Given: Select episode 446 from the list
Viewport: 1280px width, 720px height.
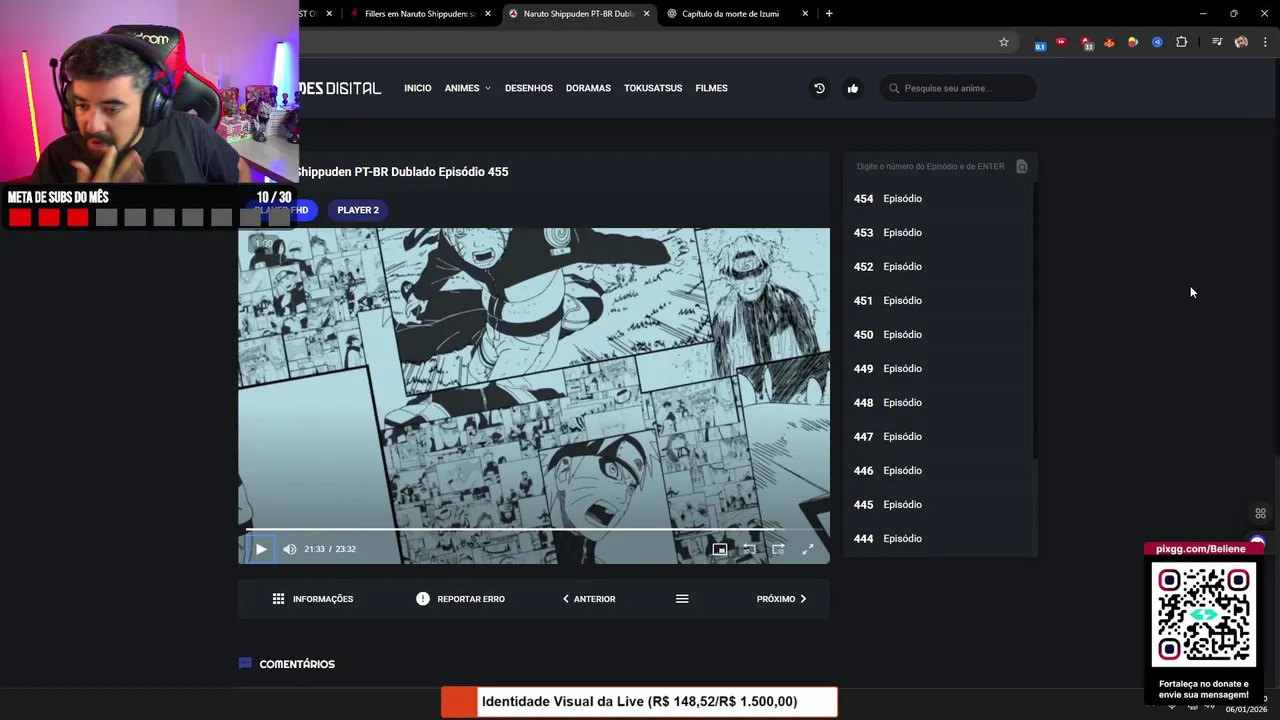Looking at the screenshot, I should click(938, 471).
